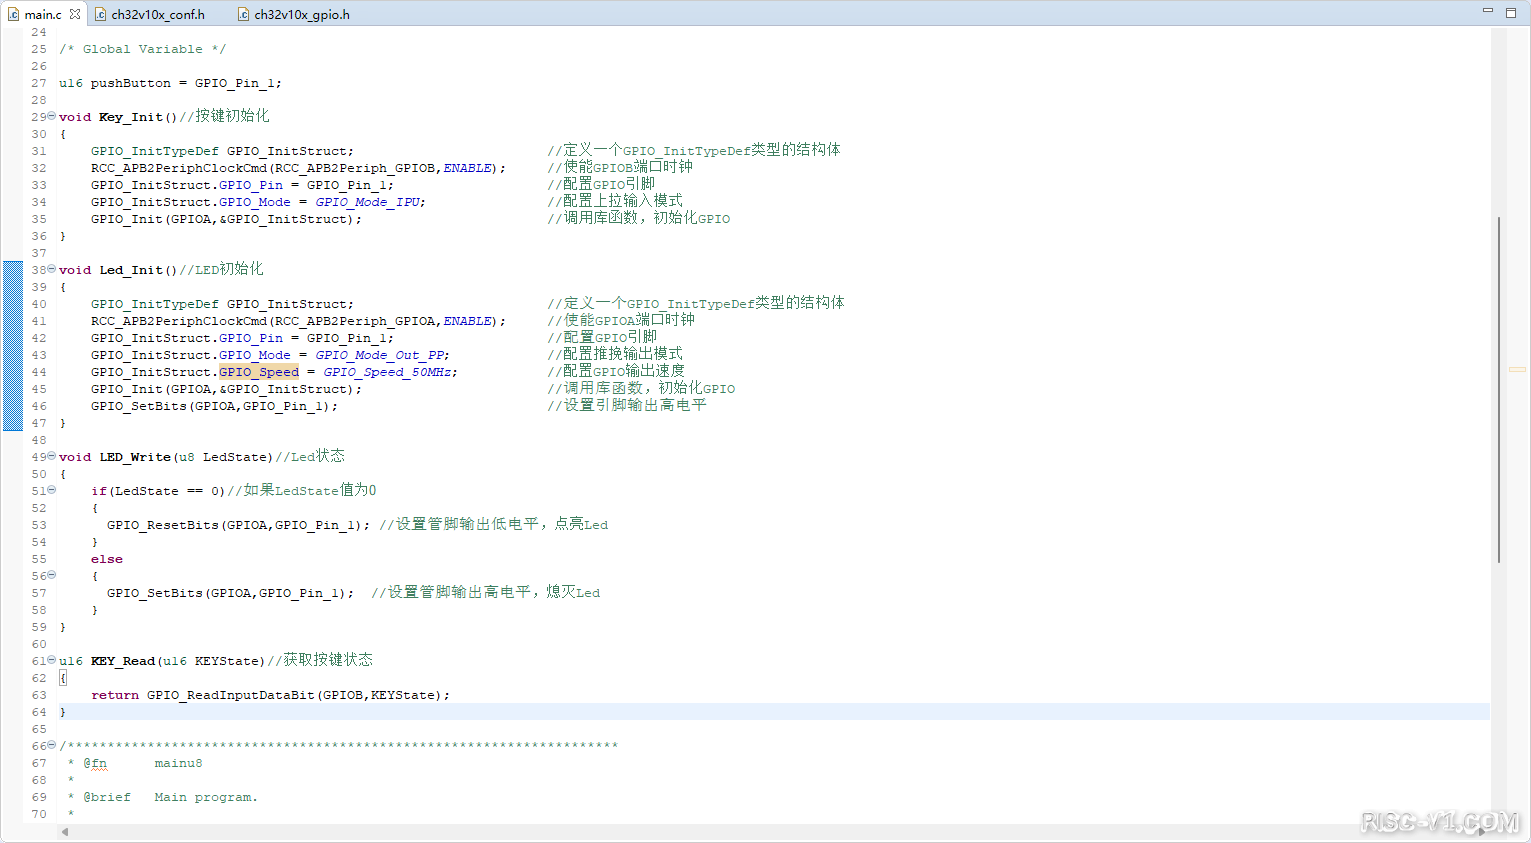Click line number 44 in the gutter
Screen dimensions: 1531x843
point(39,372)
